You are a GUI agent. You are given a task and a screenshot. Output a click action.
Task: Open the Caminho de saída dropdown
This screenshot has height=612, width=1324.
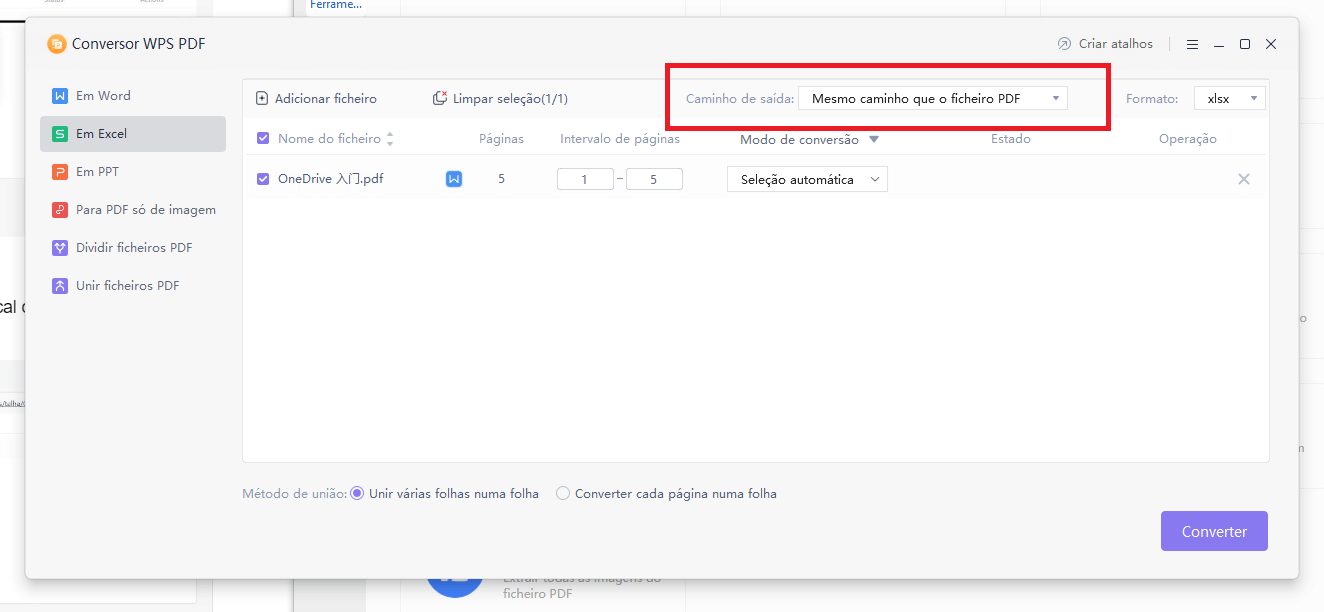933,98
